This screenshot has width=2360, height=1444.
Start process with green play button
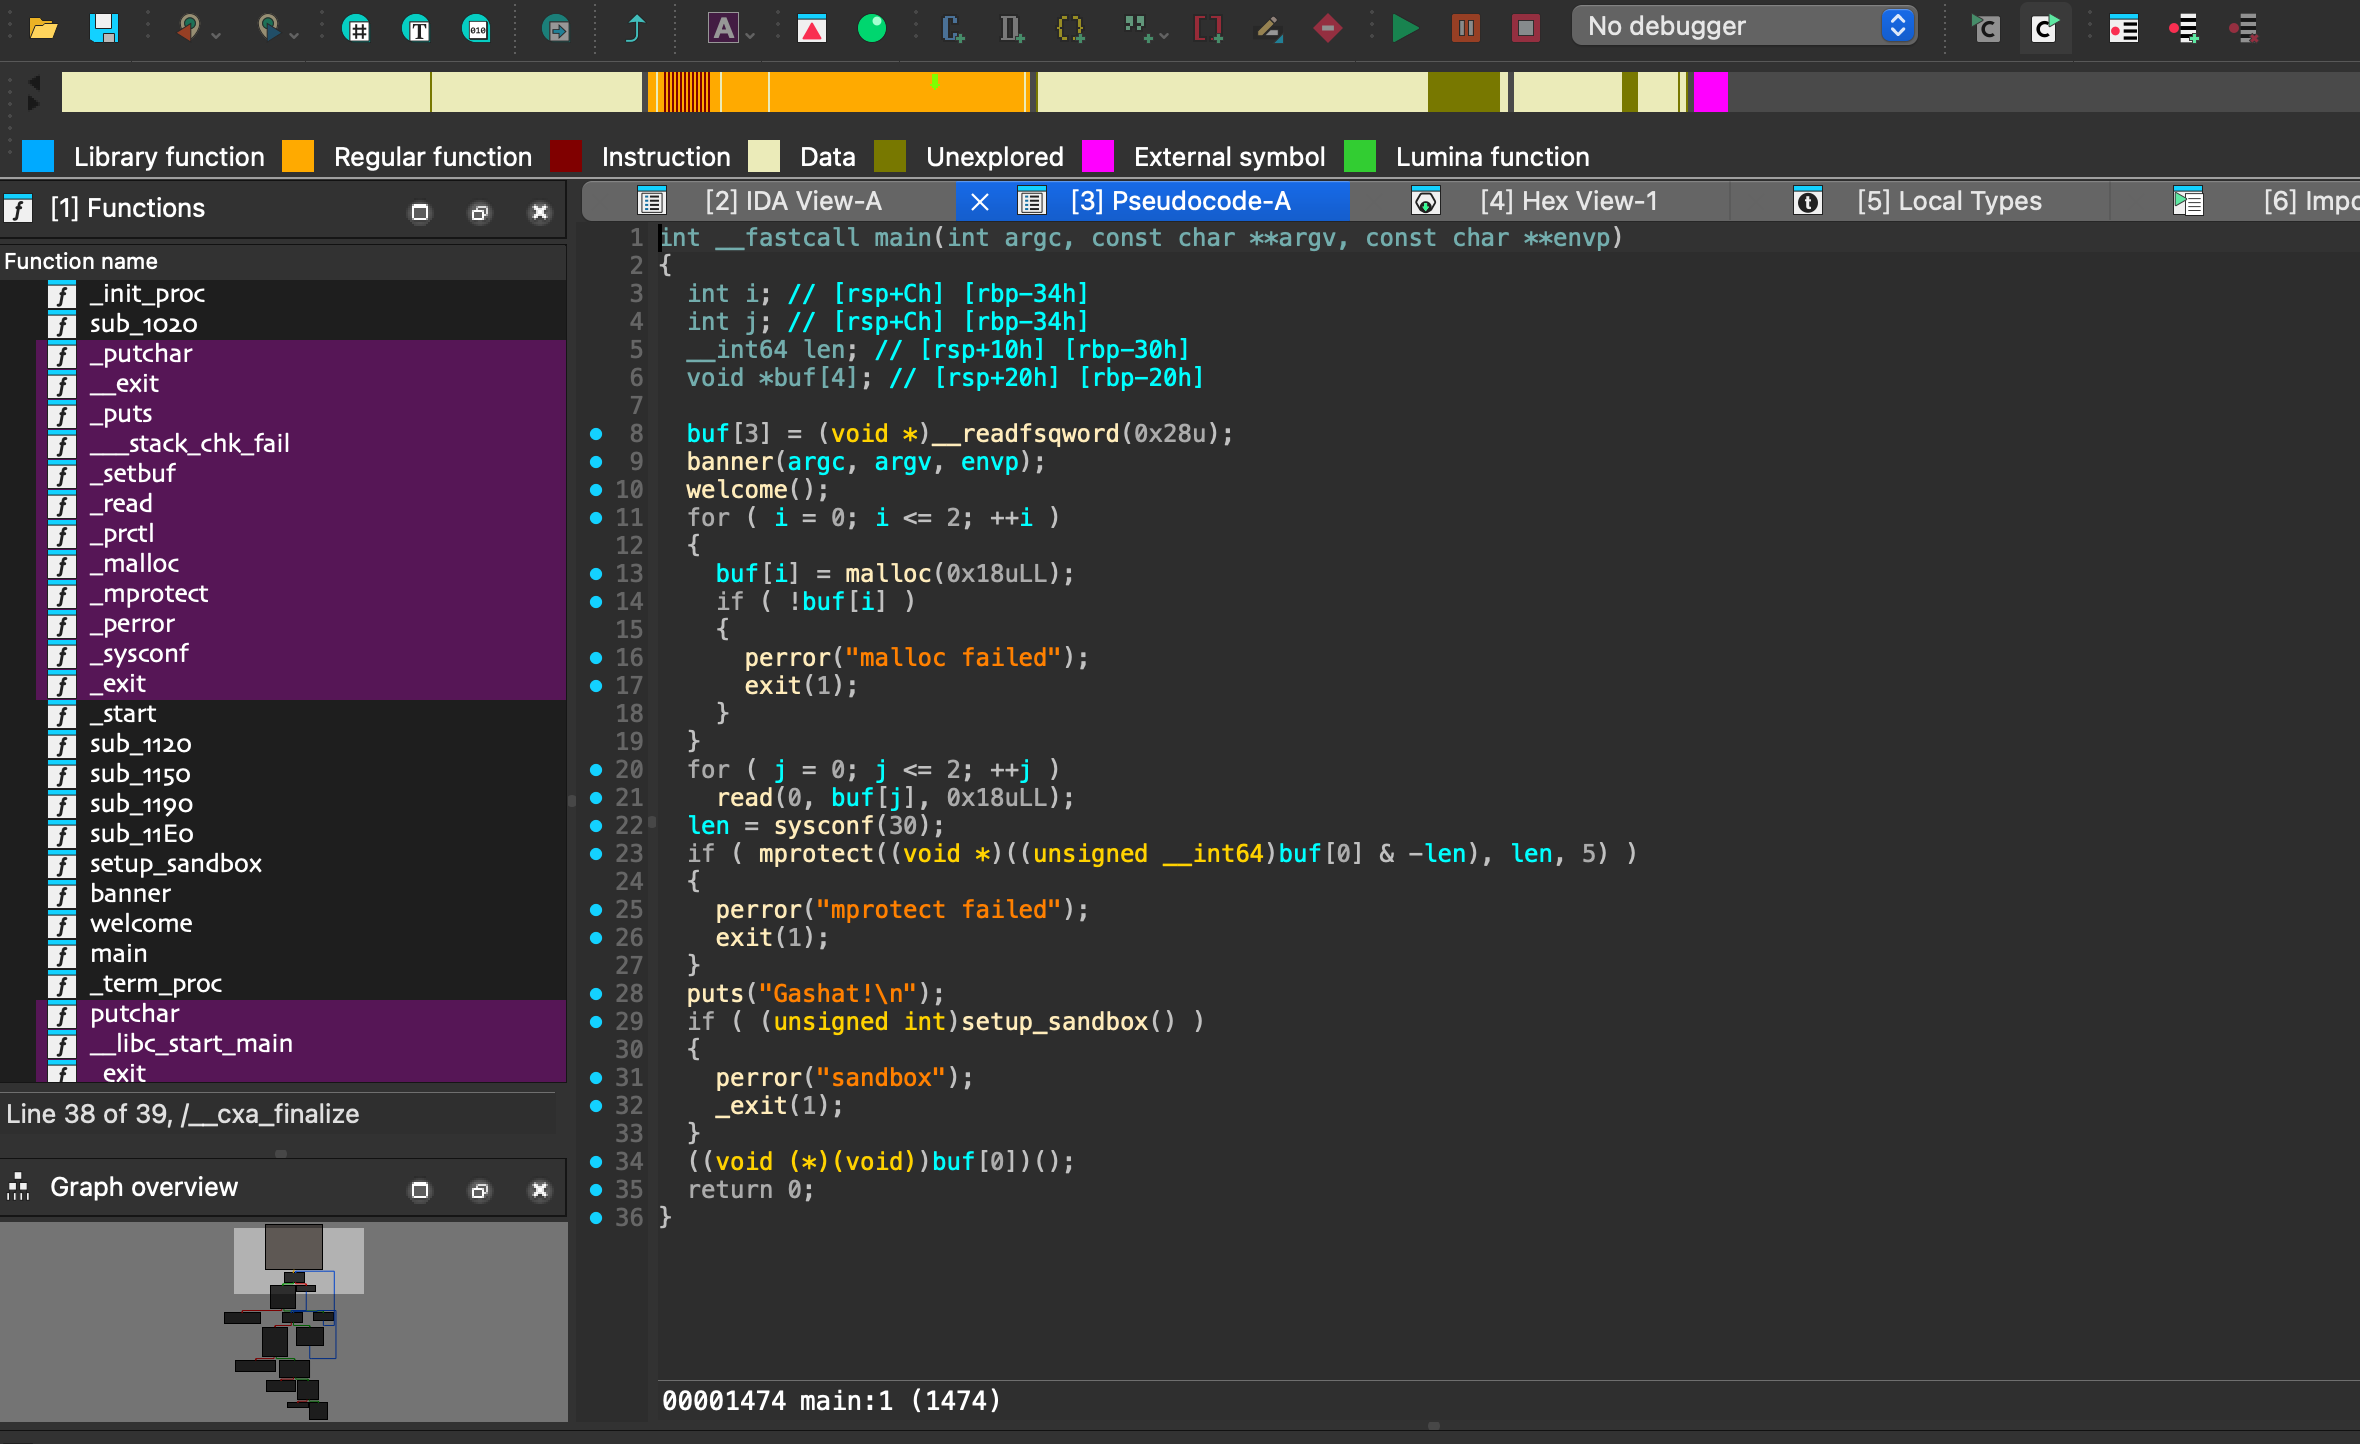[x=1405, y=27]
